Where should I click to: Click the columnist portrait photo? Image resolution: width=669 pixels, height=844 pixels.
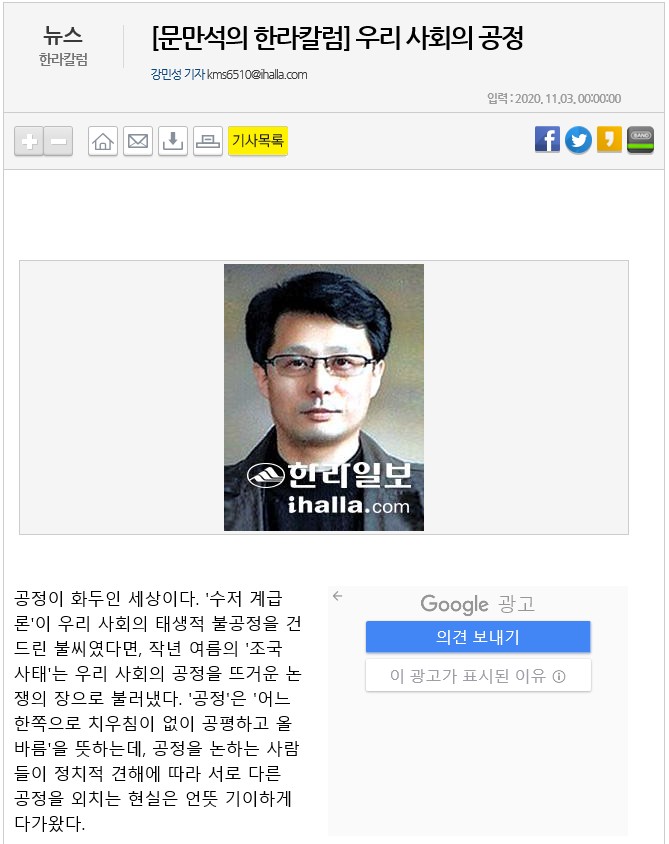324,397
